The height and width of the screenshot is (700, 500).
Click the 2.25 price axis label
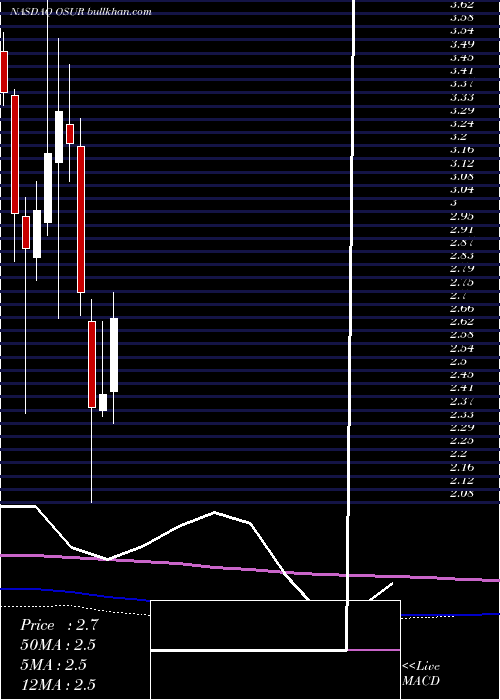coord(462,441)
